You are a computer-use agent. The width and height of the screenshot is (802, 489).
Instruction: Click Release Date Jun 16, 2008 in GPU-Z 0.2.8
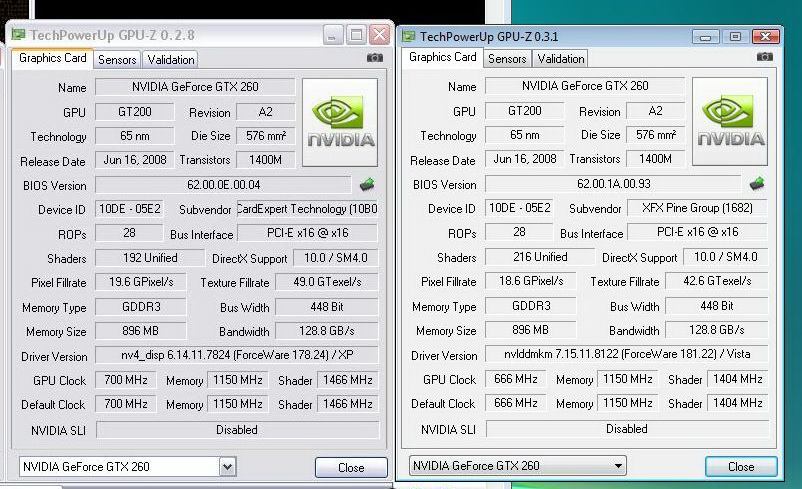[x=135, y=160]
